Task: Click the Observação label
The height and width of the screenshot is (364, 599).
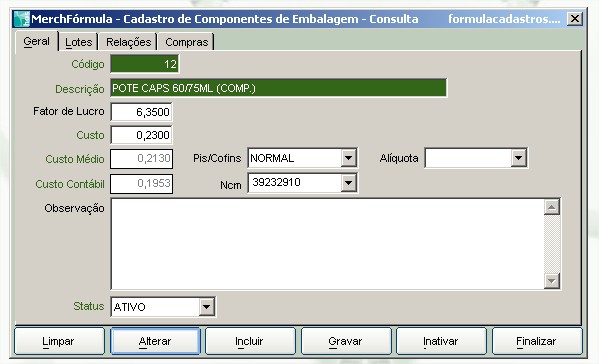Action: tap(74, 208)
